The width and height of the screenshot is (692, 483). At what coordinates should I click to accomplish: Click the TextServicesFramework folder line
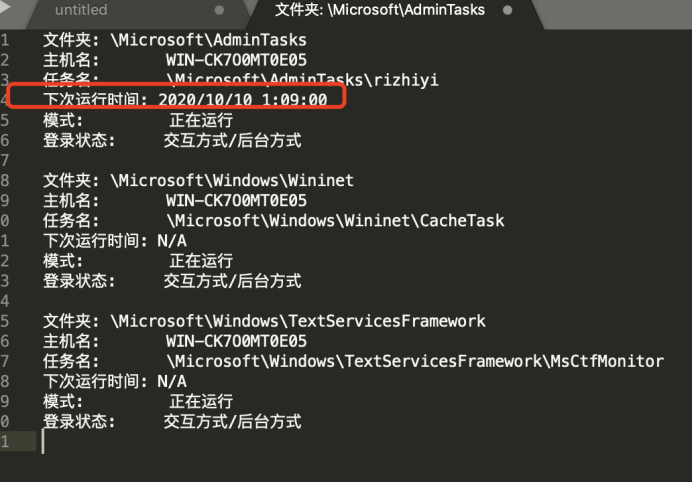264,321
